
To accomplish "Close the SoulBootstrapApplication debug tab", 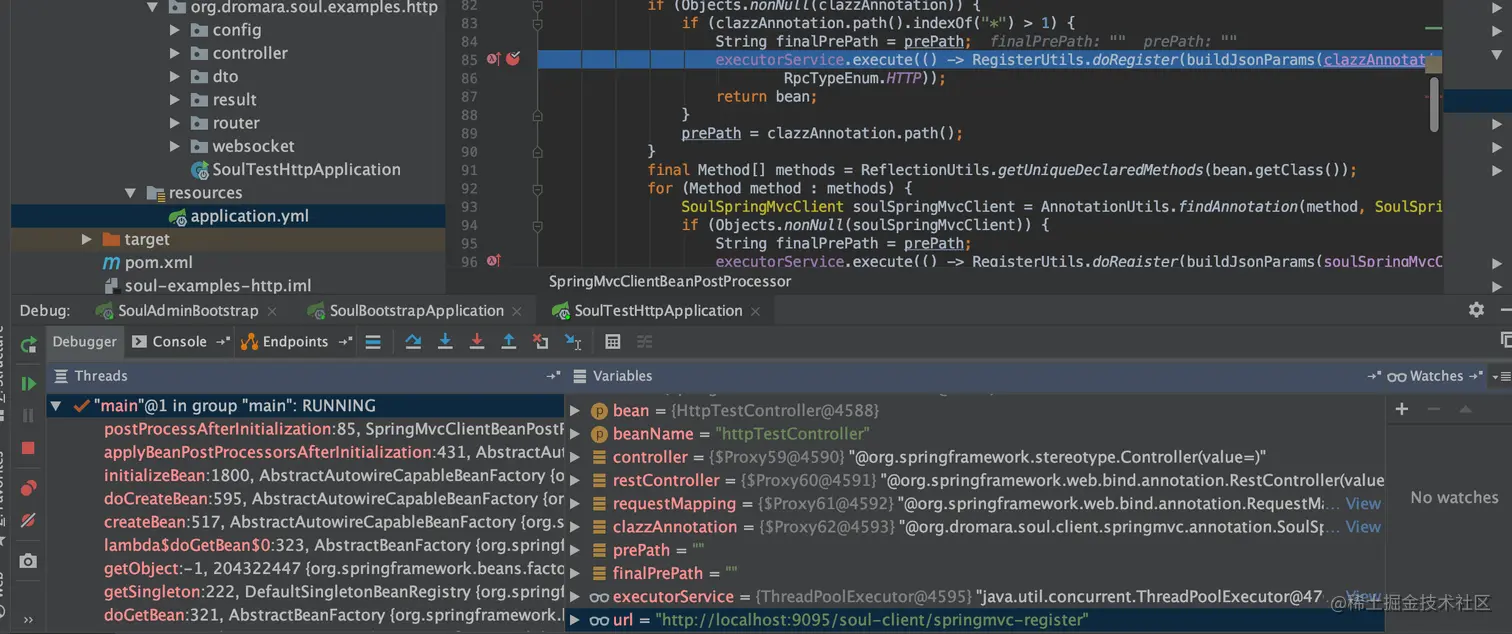I will tap(518, 311).
